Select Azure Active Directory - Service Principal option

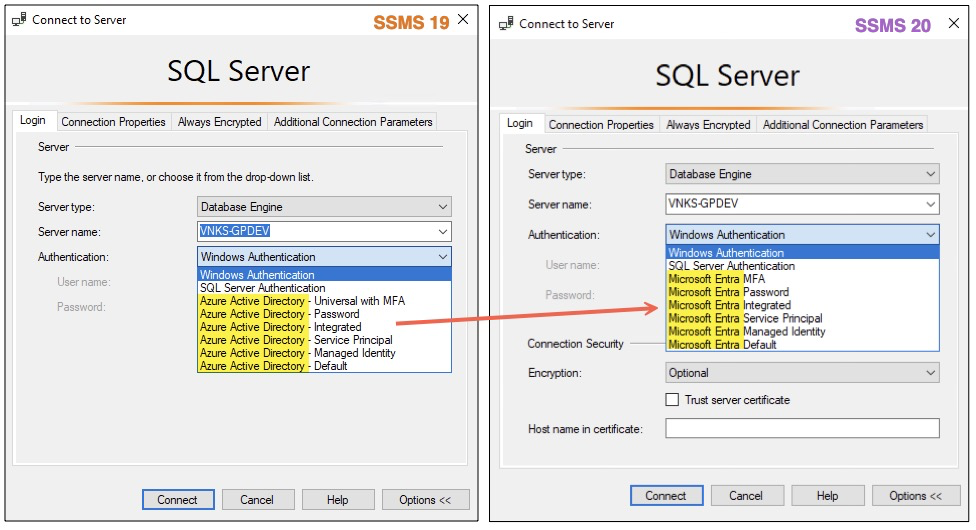tap(324, 340)
